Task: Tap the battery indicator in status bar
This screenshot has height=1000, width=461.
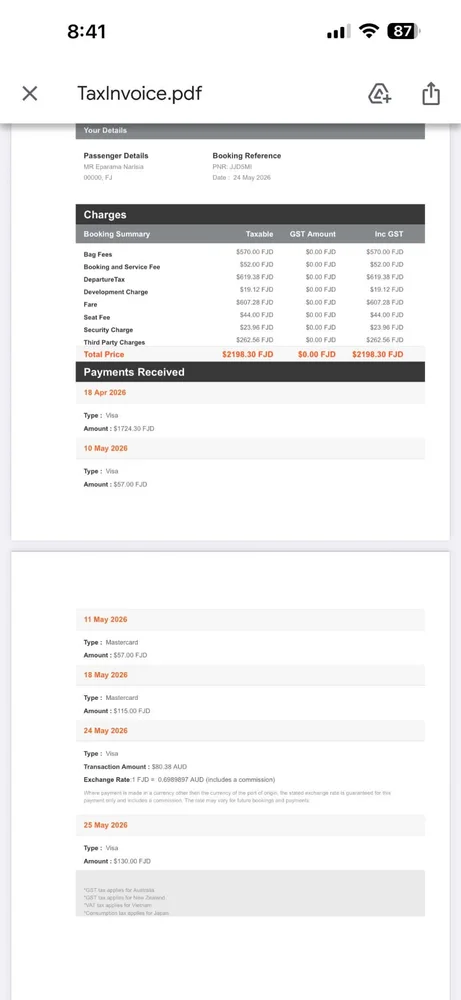Action: tap(404, 31)
